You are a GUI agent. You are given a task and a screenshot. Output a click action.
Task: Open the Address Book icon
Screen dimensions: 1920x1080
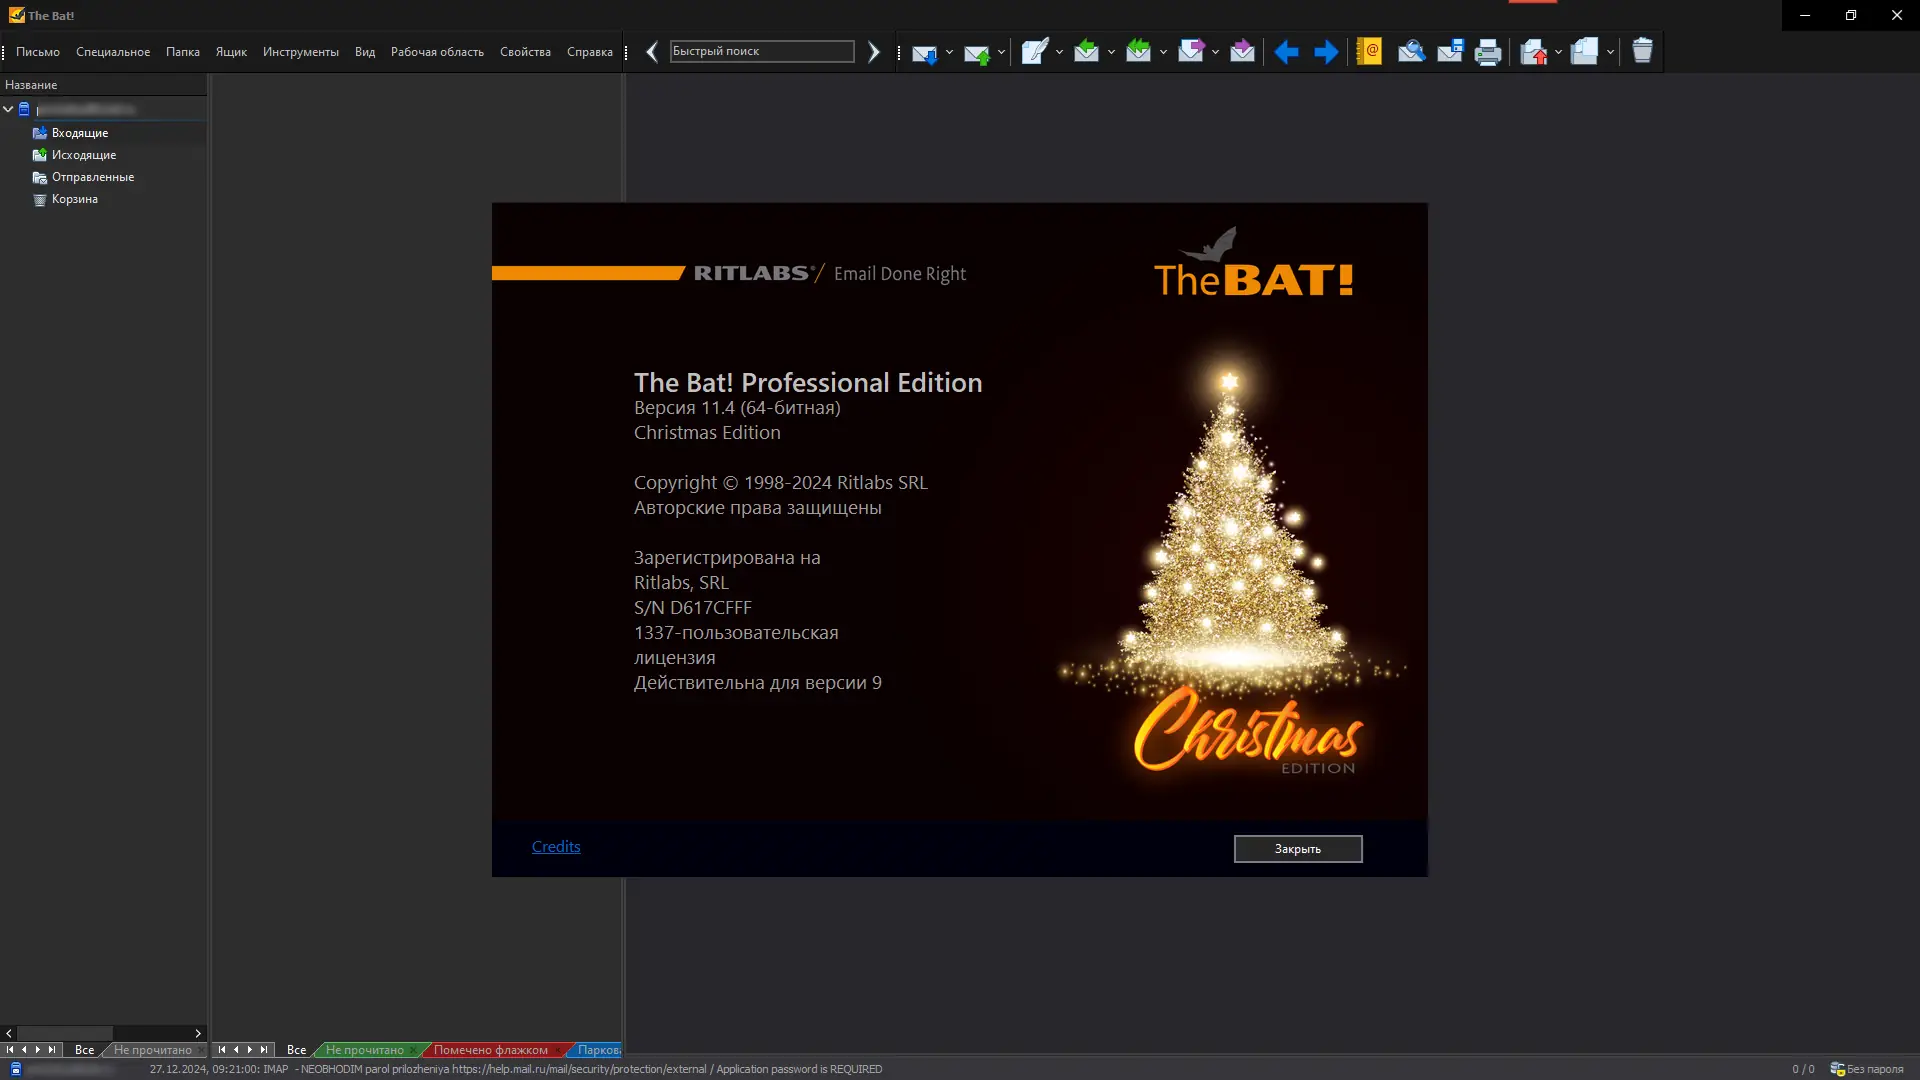(x=1369, y=52)
